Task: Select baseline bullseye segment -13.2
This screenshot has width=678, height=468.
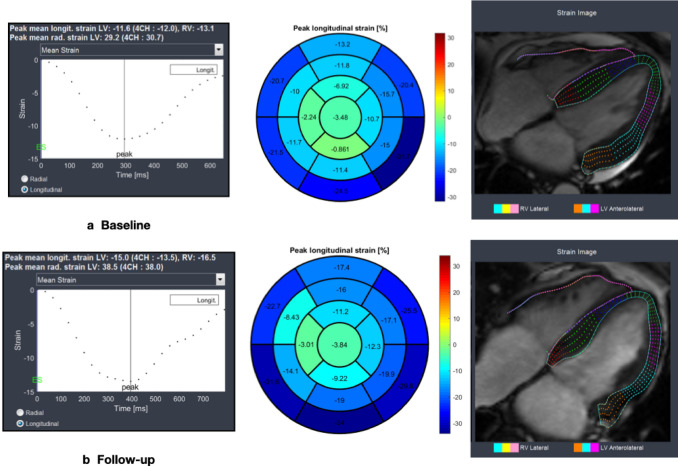Action: click(x=342, y=45)
